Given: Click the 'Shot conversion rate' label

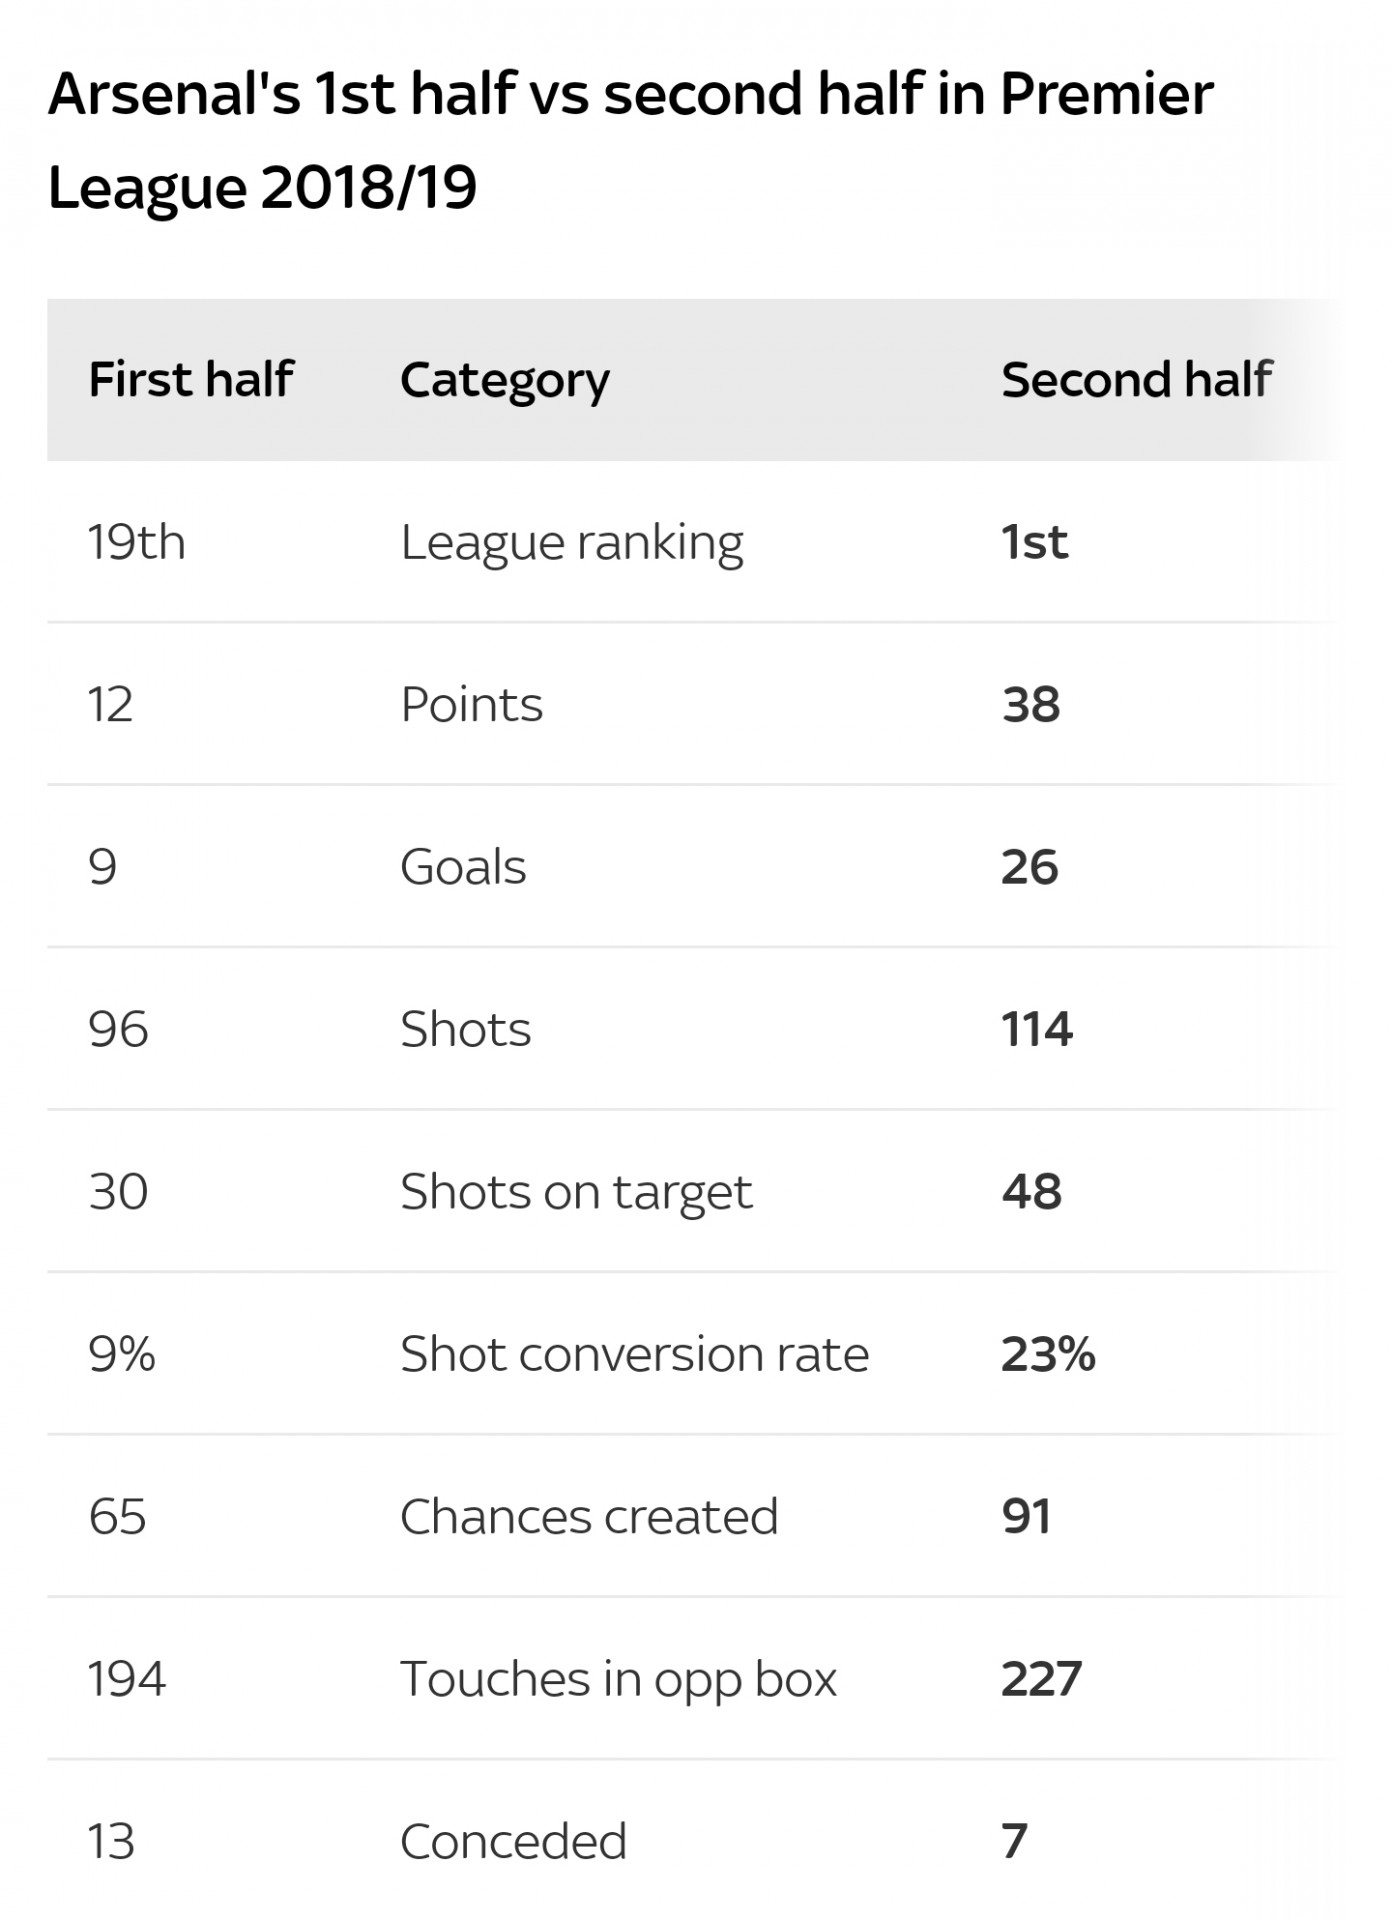Looking at the screenshot, I should click(634, 1354).
